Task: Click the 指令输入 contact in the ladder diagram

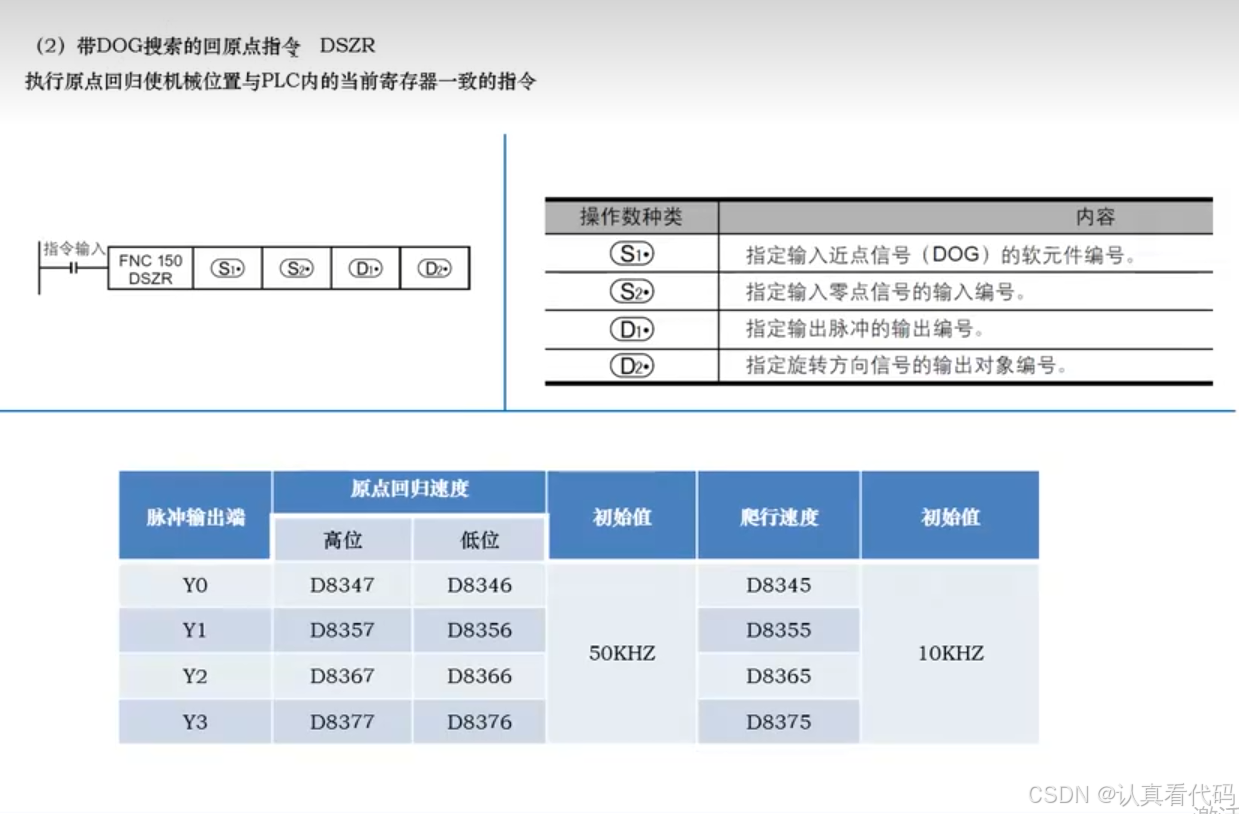Action: 73,268
